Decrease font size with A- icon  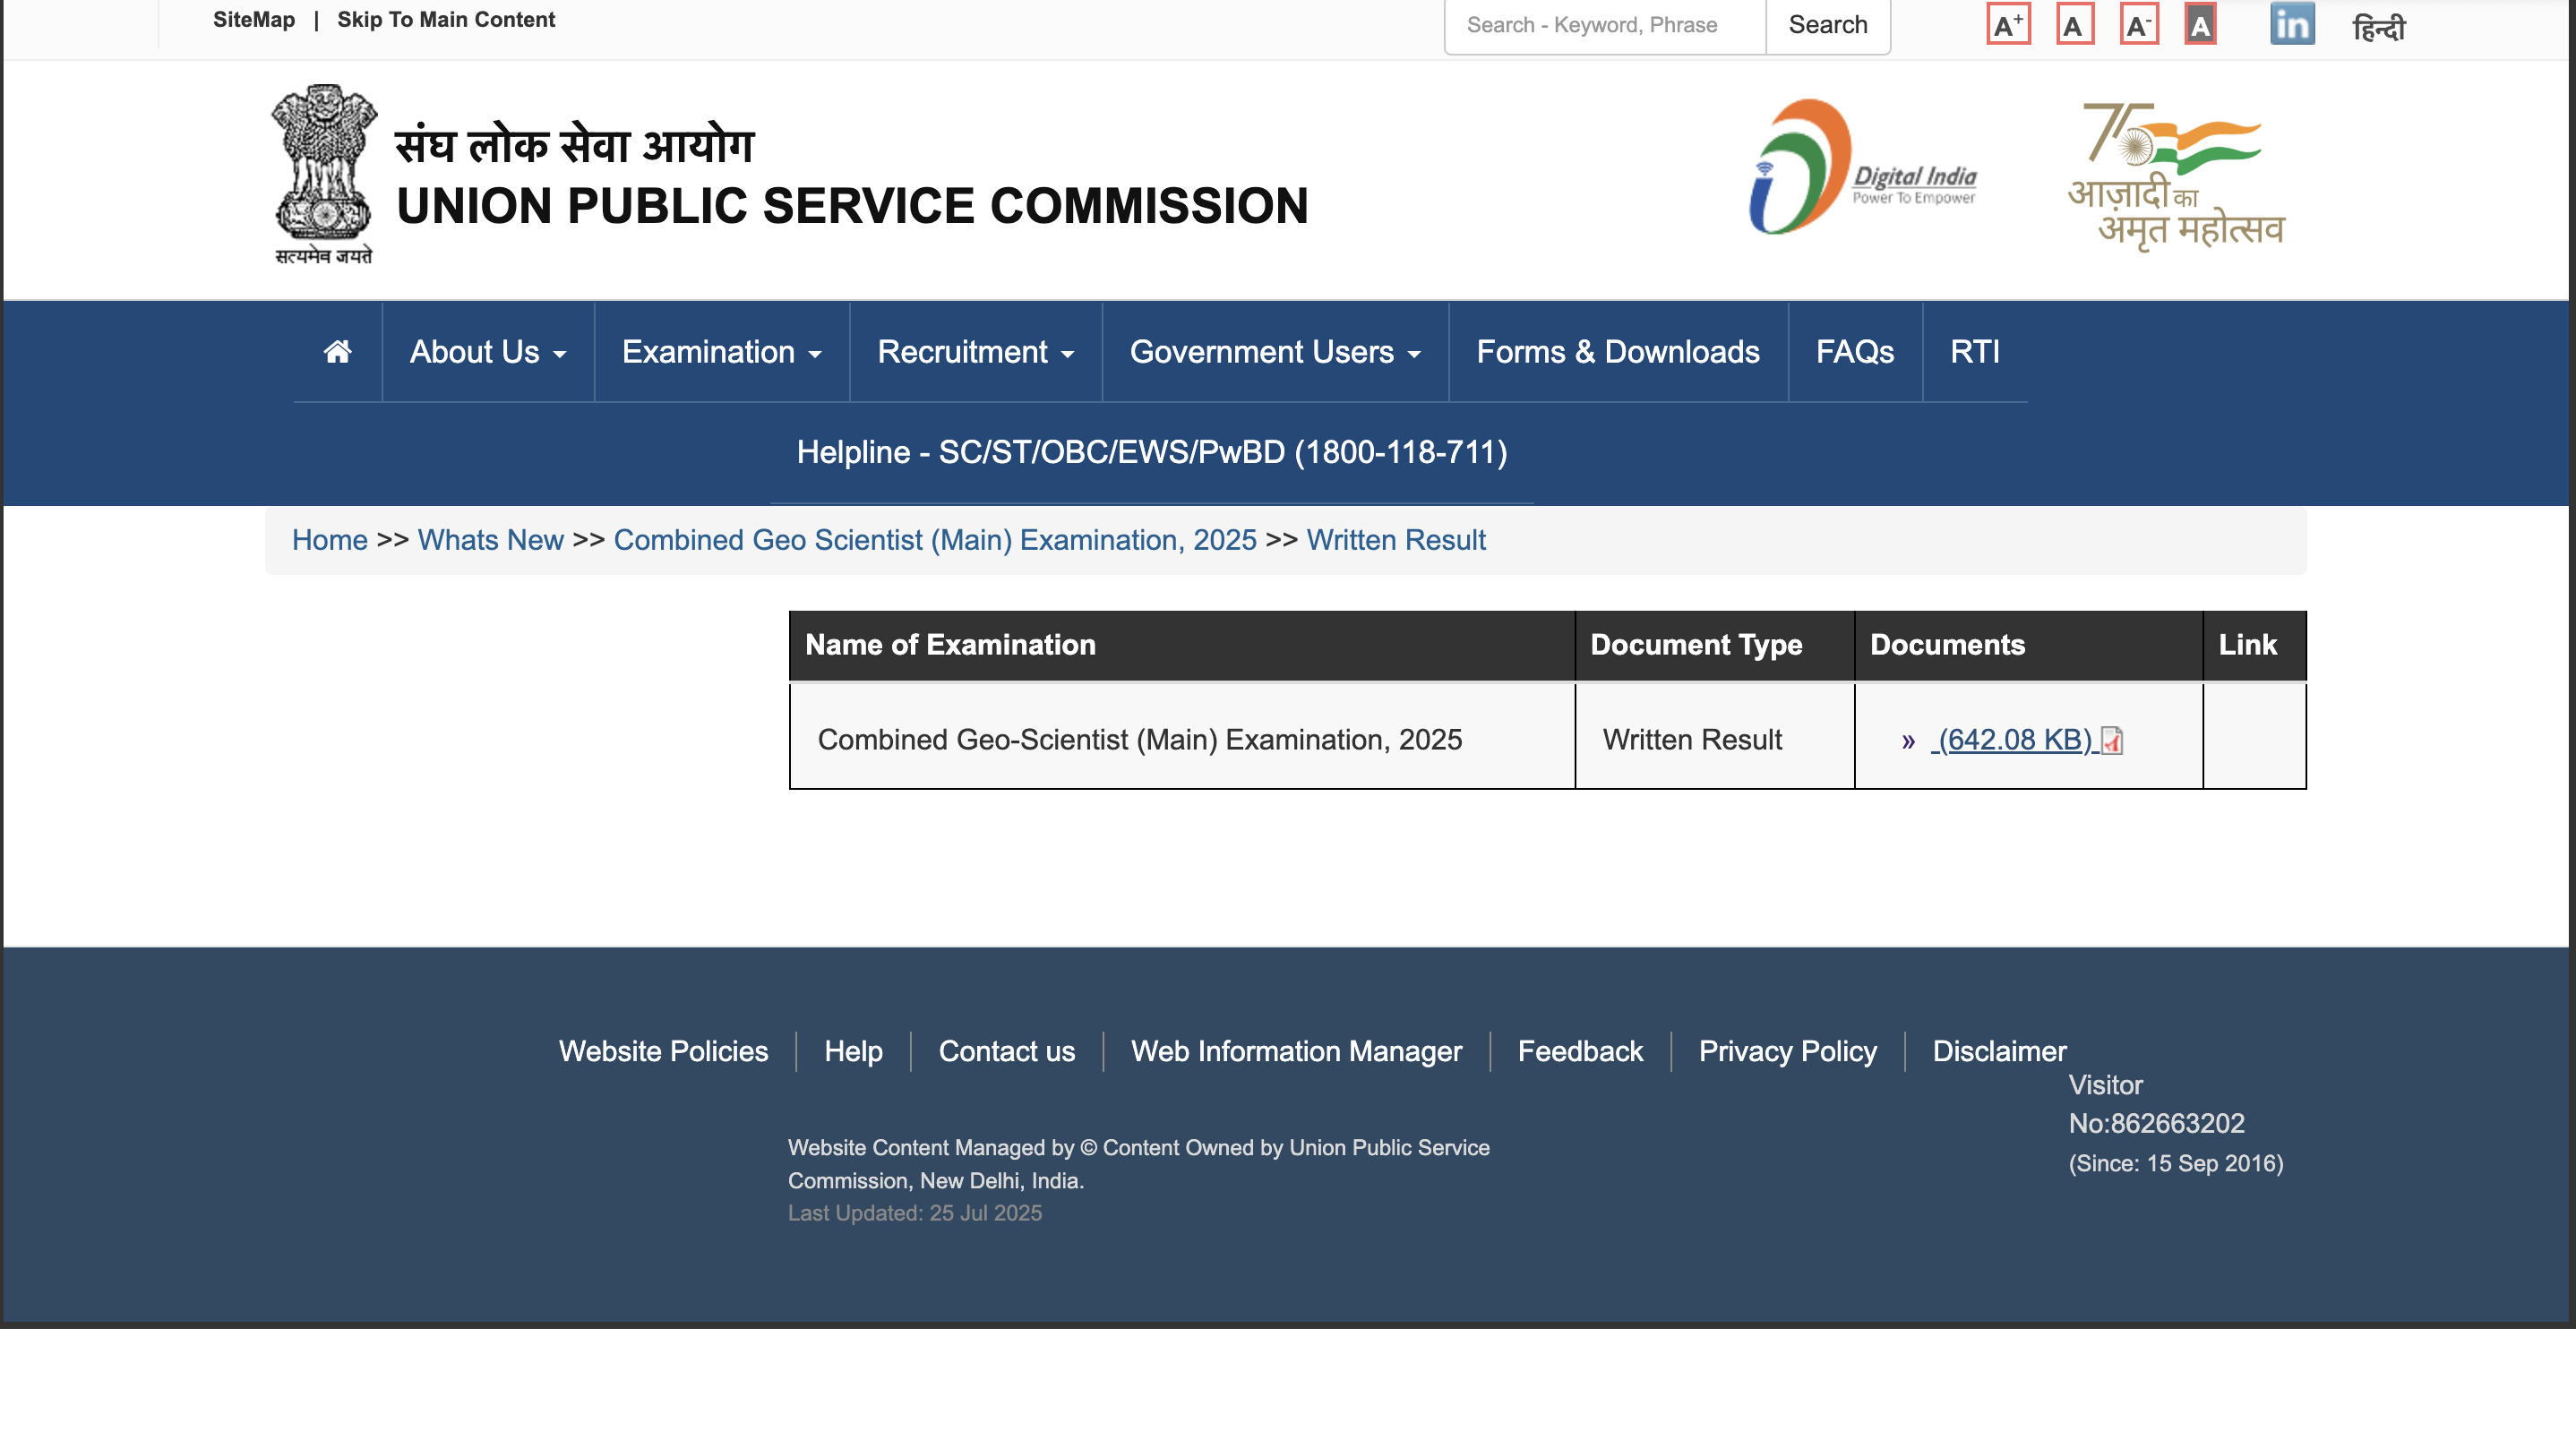[x=2139, y=25]
